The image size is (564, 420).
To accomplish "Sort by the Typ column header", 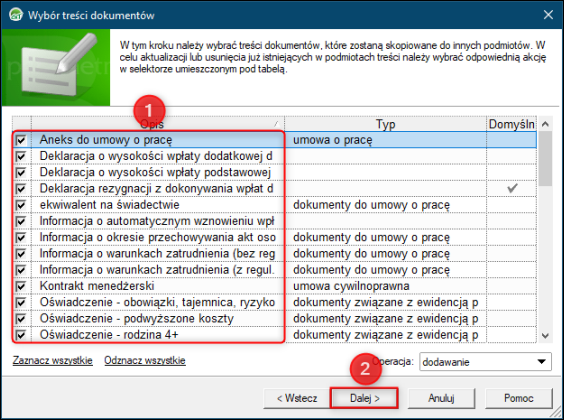I will click(x=385, y=124).
